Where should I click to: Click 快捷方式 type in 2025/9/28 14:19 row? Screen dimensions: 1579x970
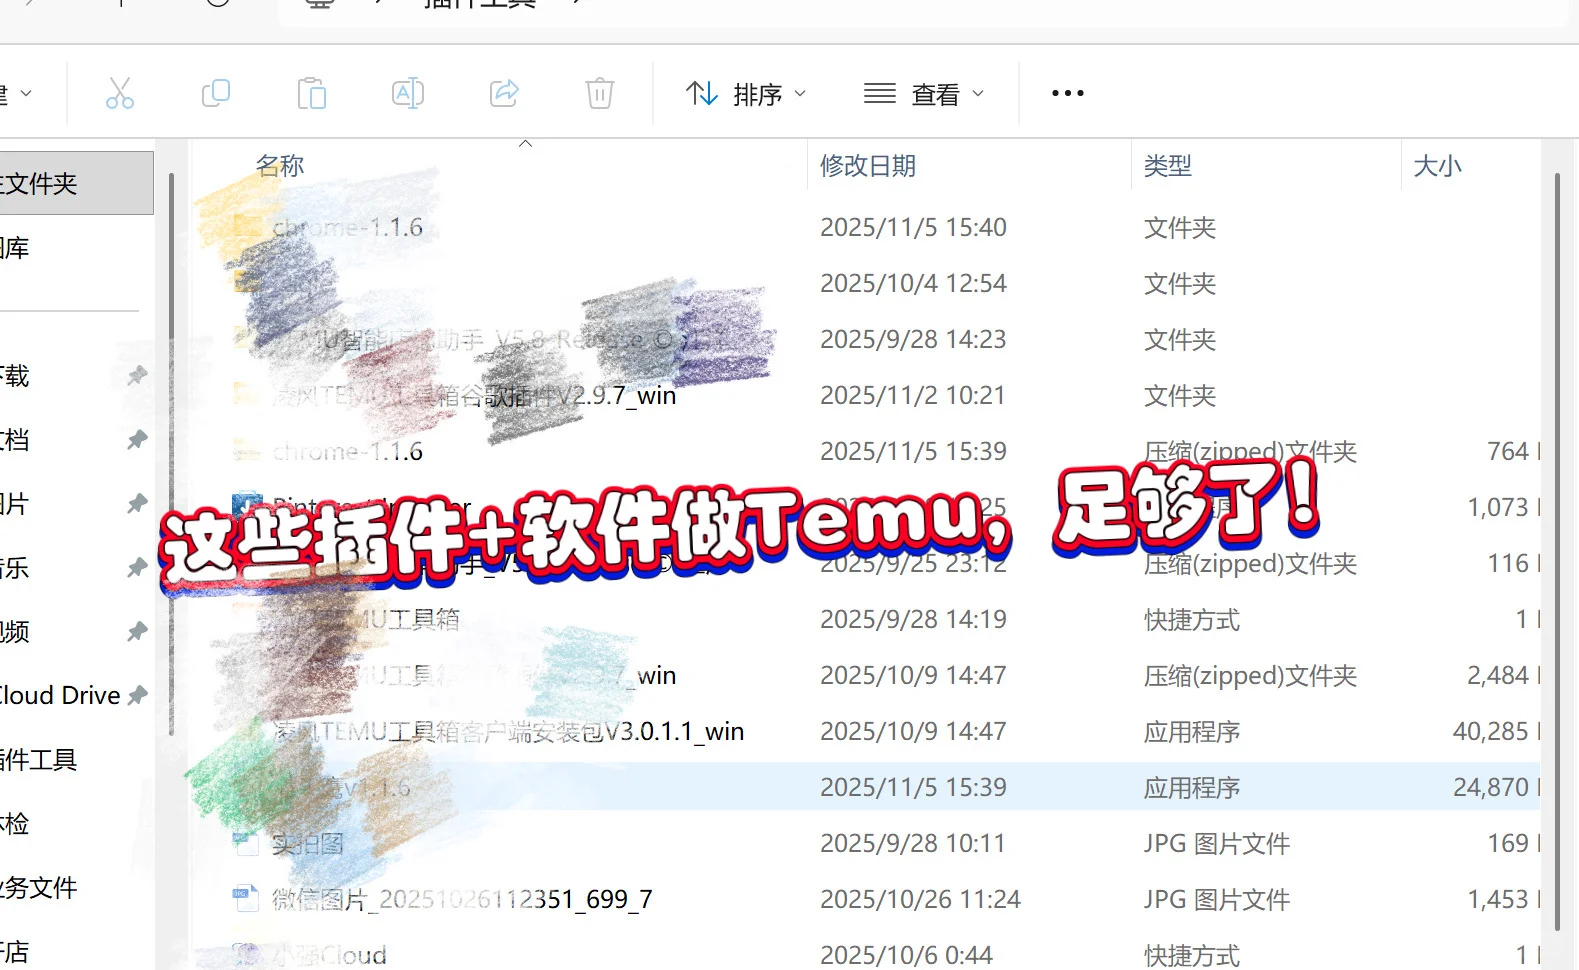point(1192,619)
